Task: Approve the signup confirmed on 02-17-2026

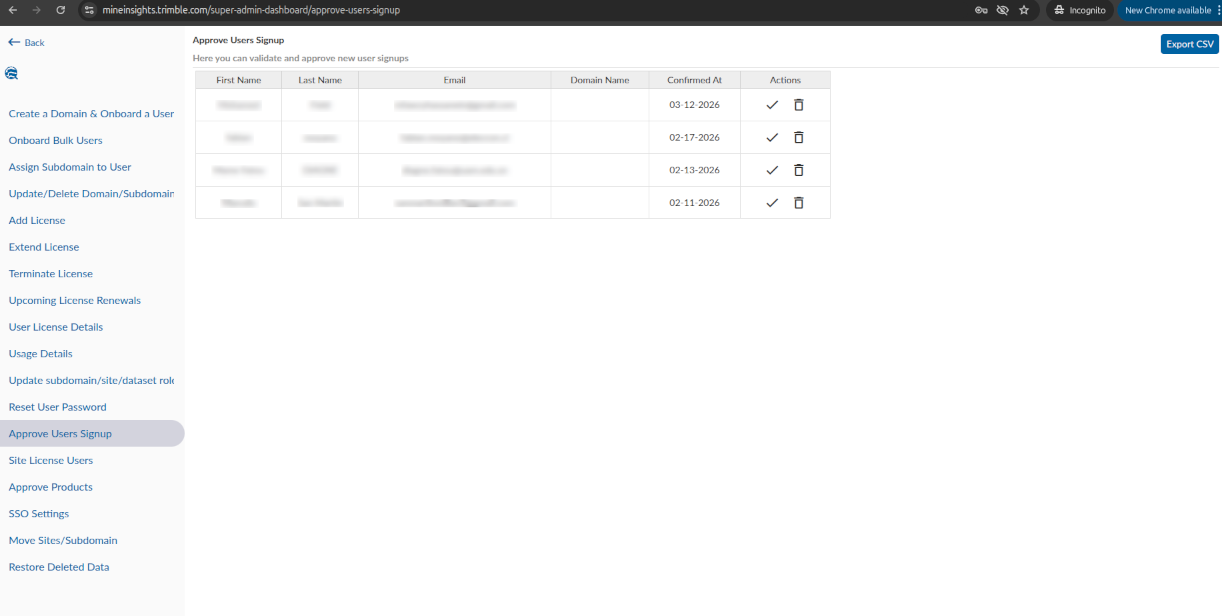Action: 771,138
